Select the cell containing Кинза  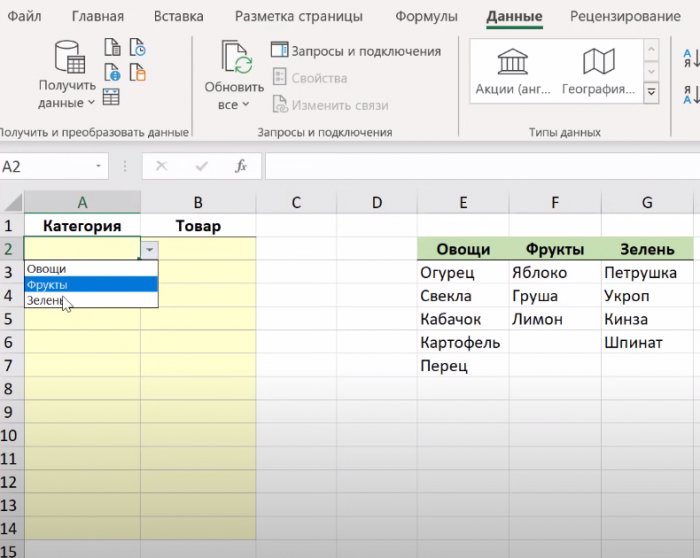(x=647, y=319)
